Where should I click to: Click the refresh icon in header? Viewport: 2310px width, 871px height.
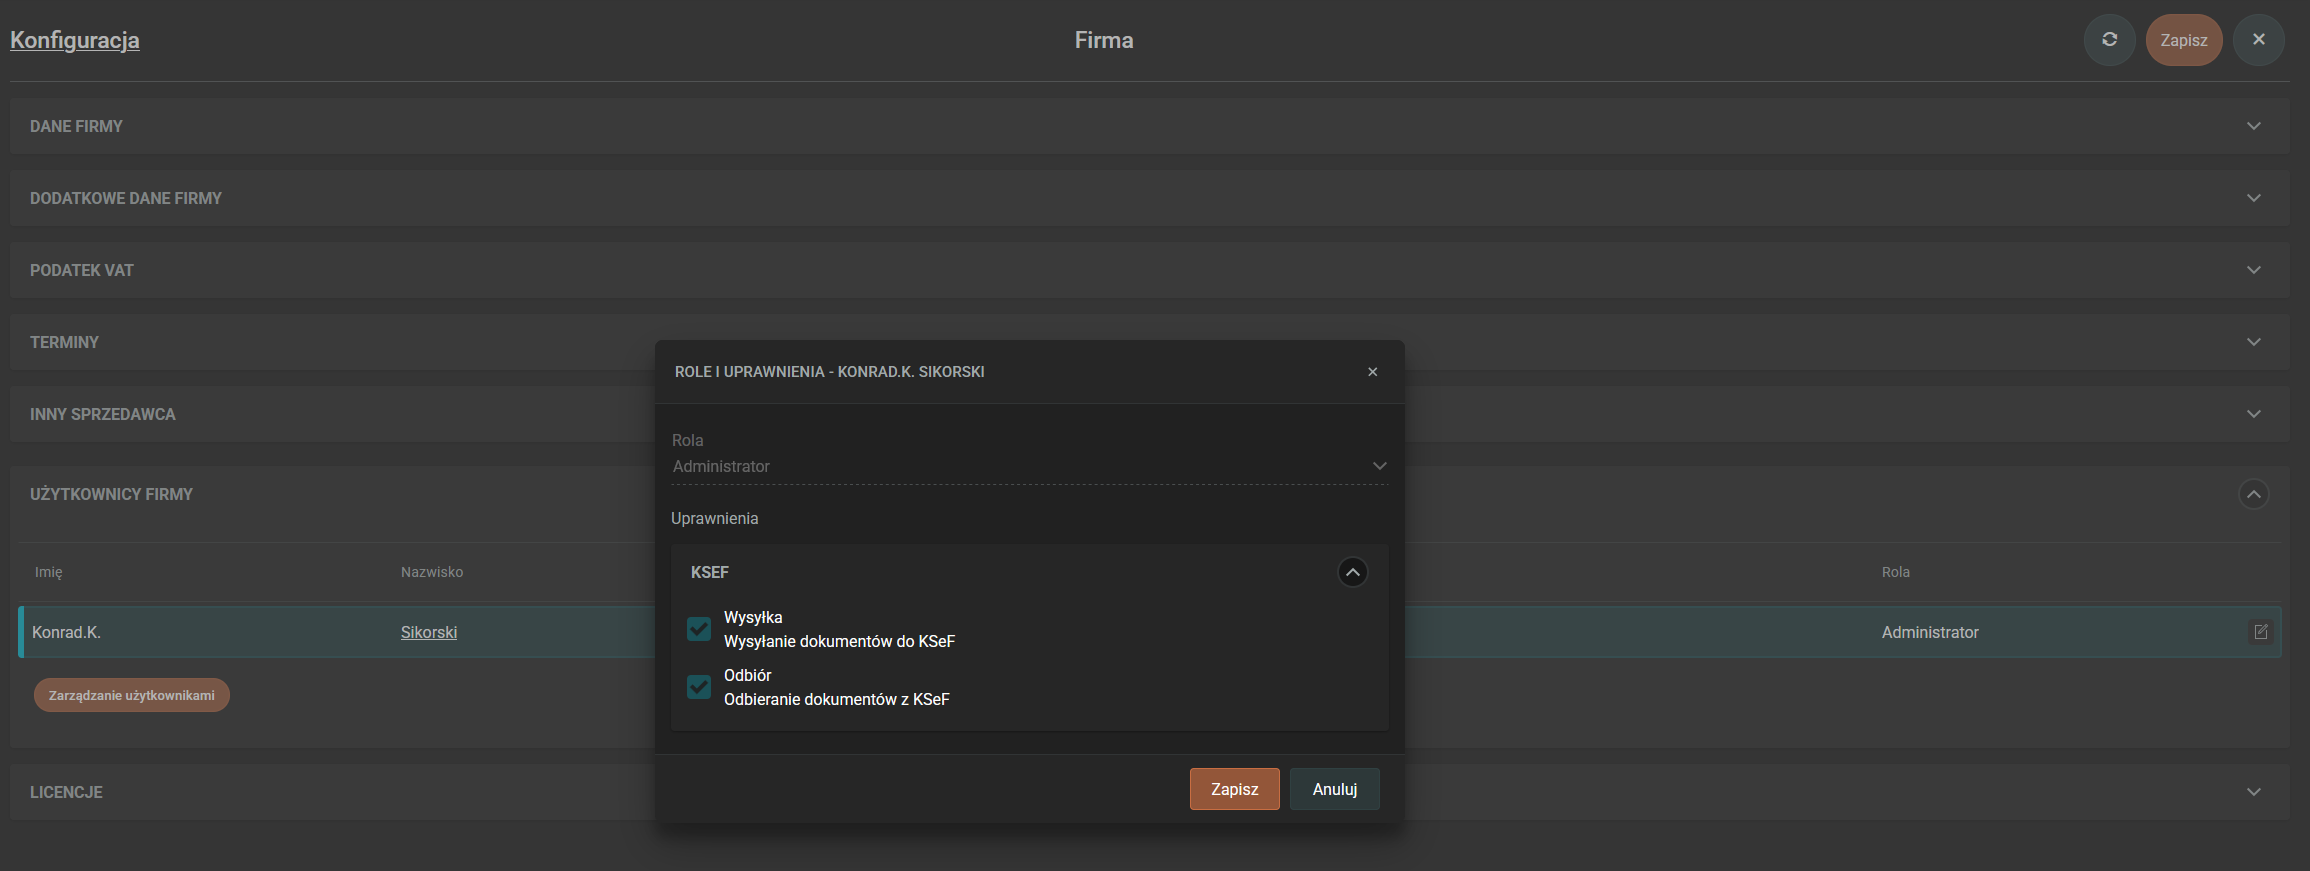(2109, 40)
